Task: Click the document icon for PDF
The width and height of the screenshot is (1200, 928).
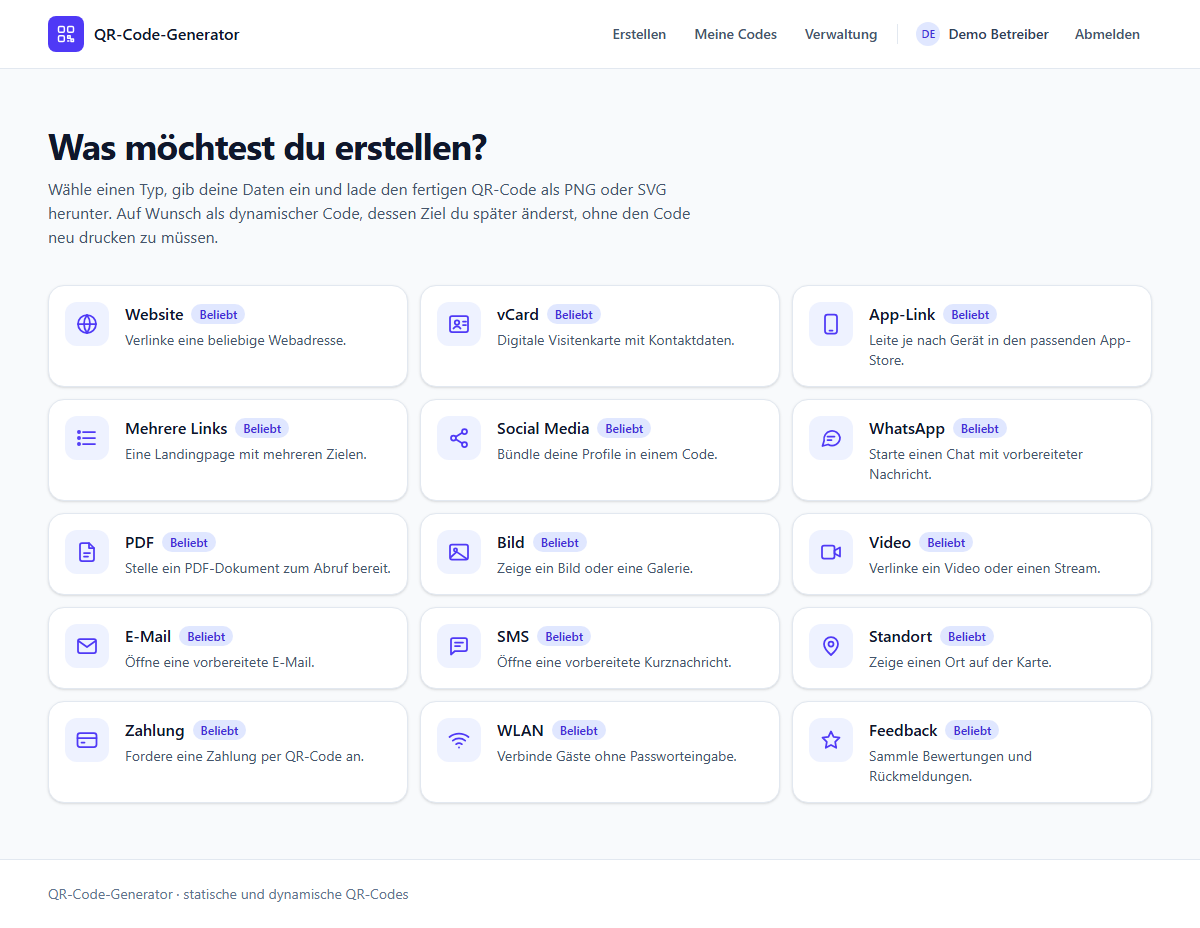Action: (87, 552)
